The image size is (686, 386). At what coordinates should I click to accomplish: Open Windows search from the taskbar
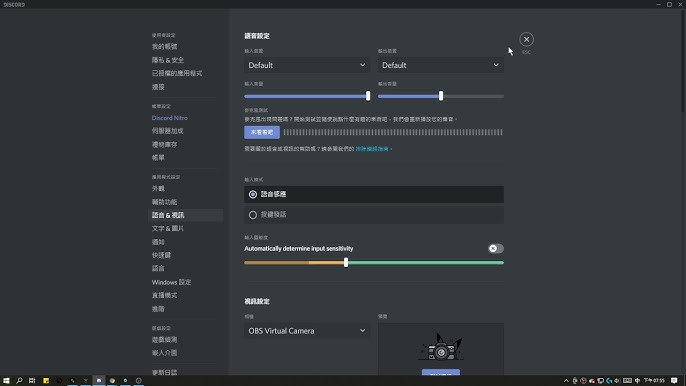coord(19,381)
